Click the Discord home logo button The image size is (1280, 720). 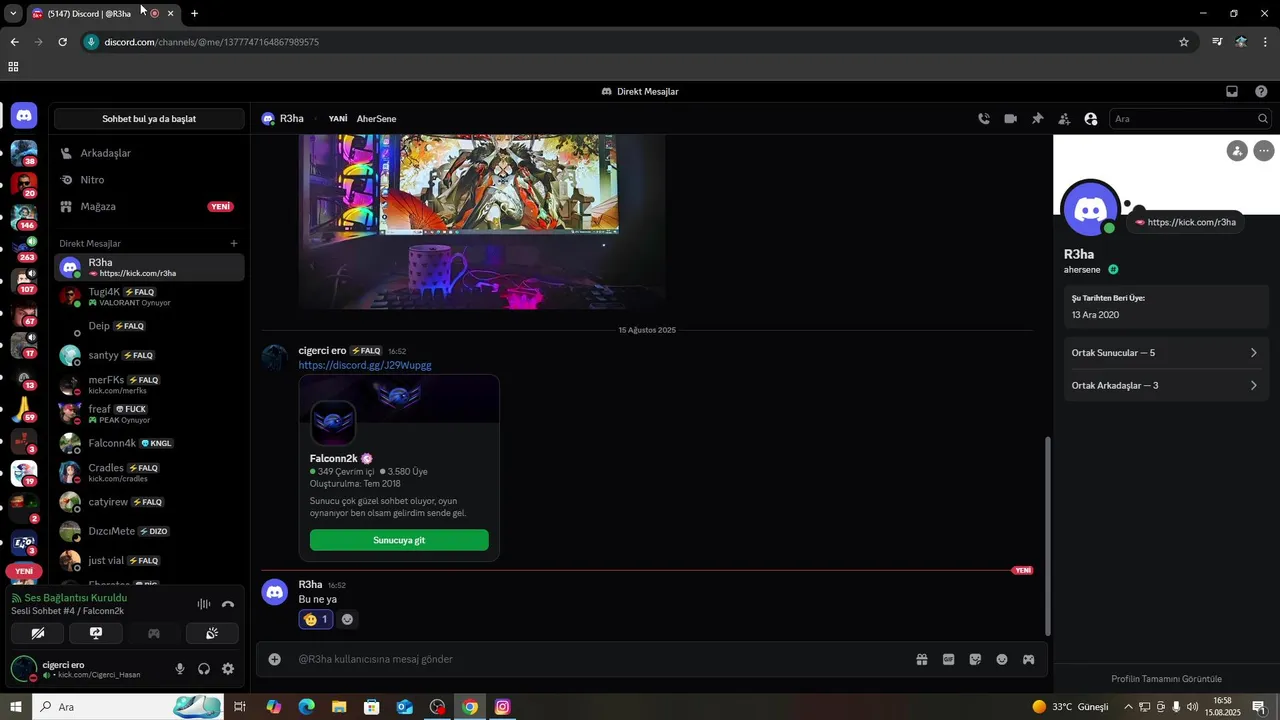click(24, 116)
